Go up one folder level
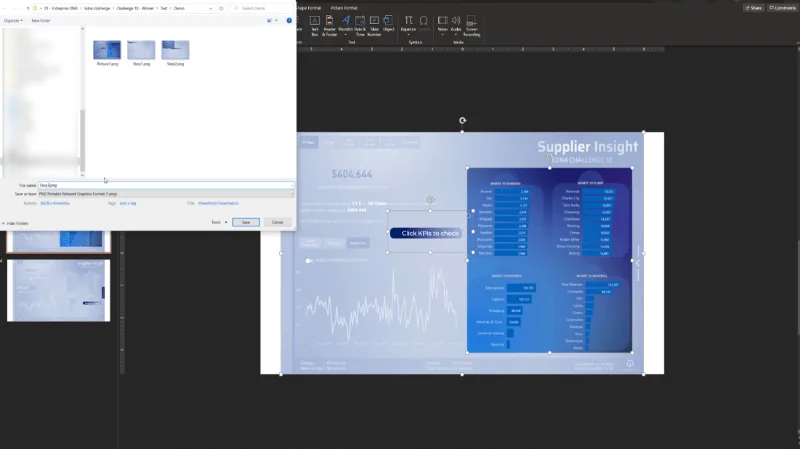This screenshot has width=800, height=449. coord(28,8)
